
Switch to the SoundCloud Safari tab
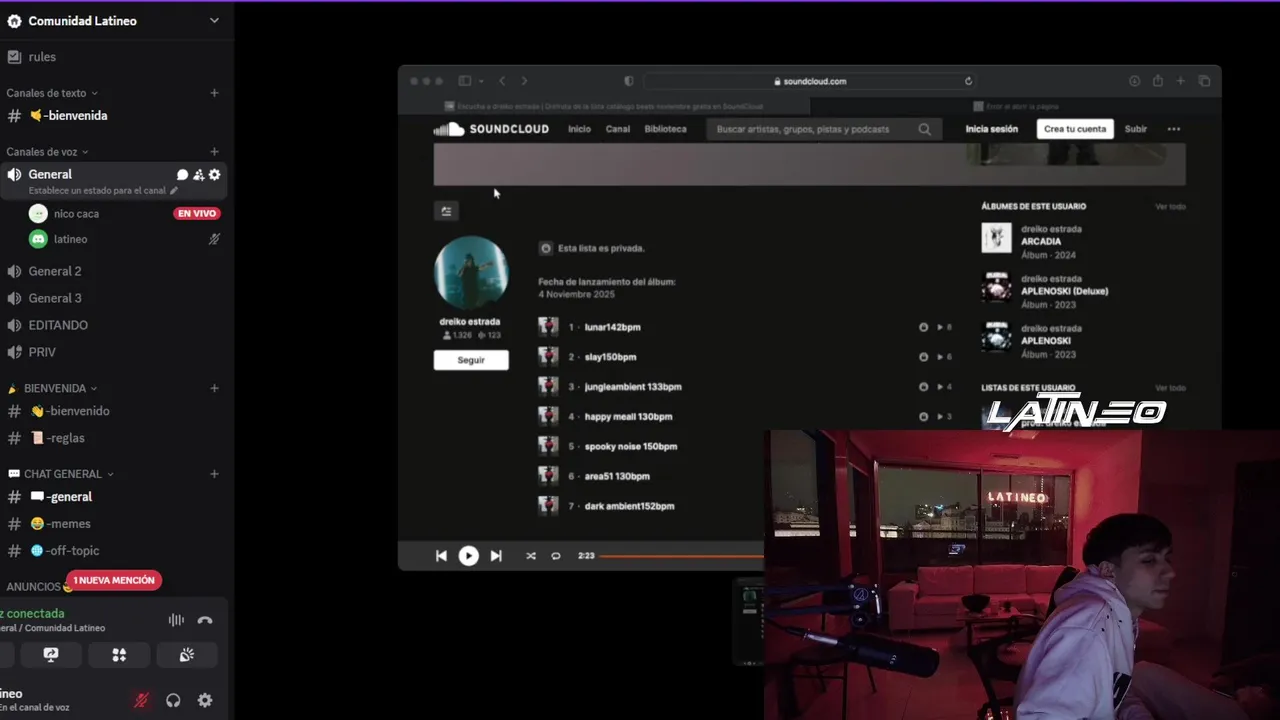tap(604, 106)
